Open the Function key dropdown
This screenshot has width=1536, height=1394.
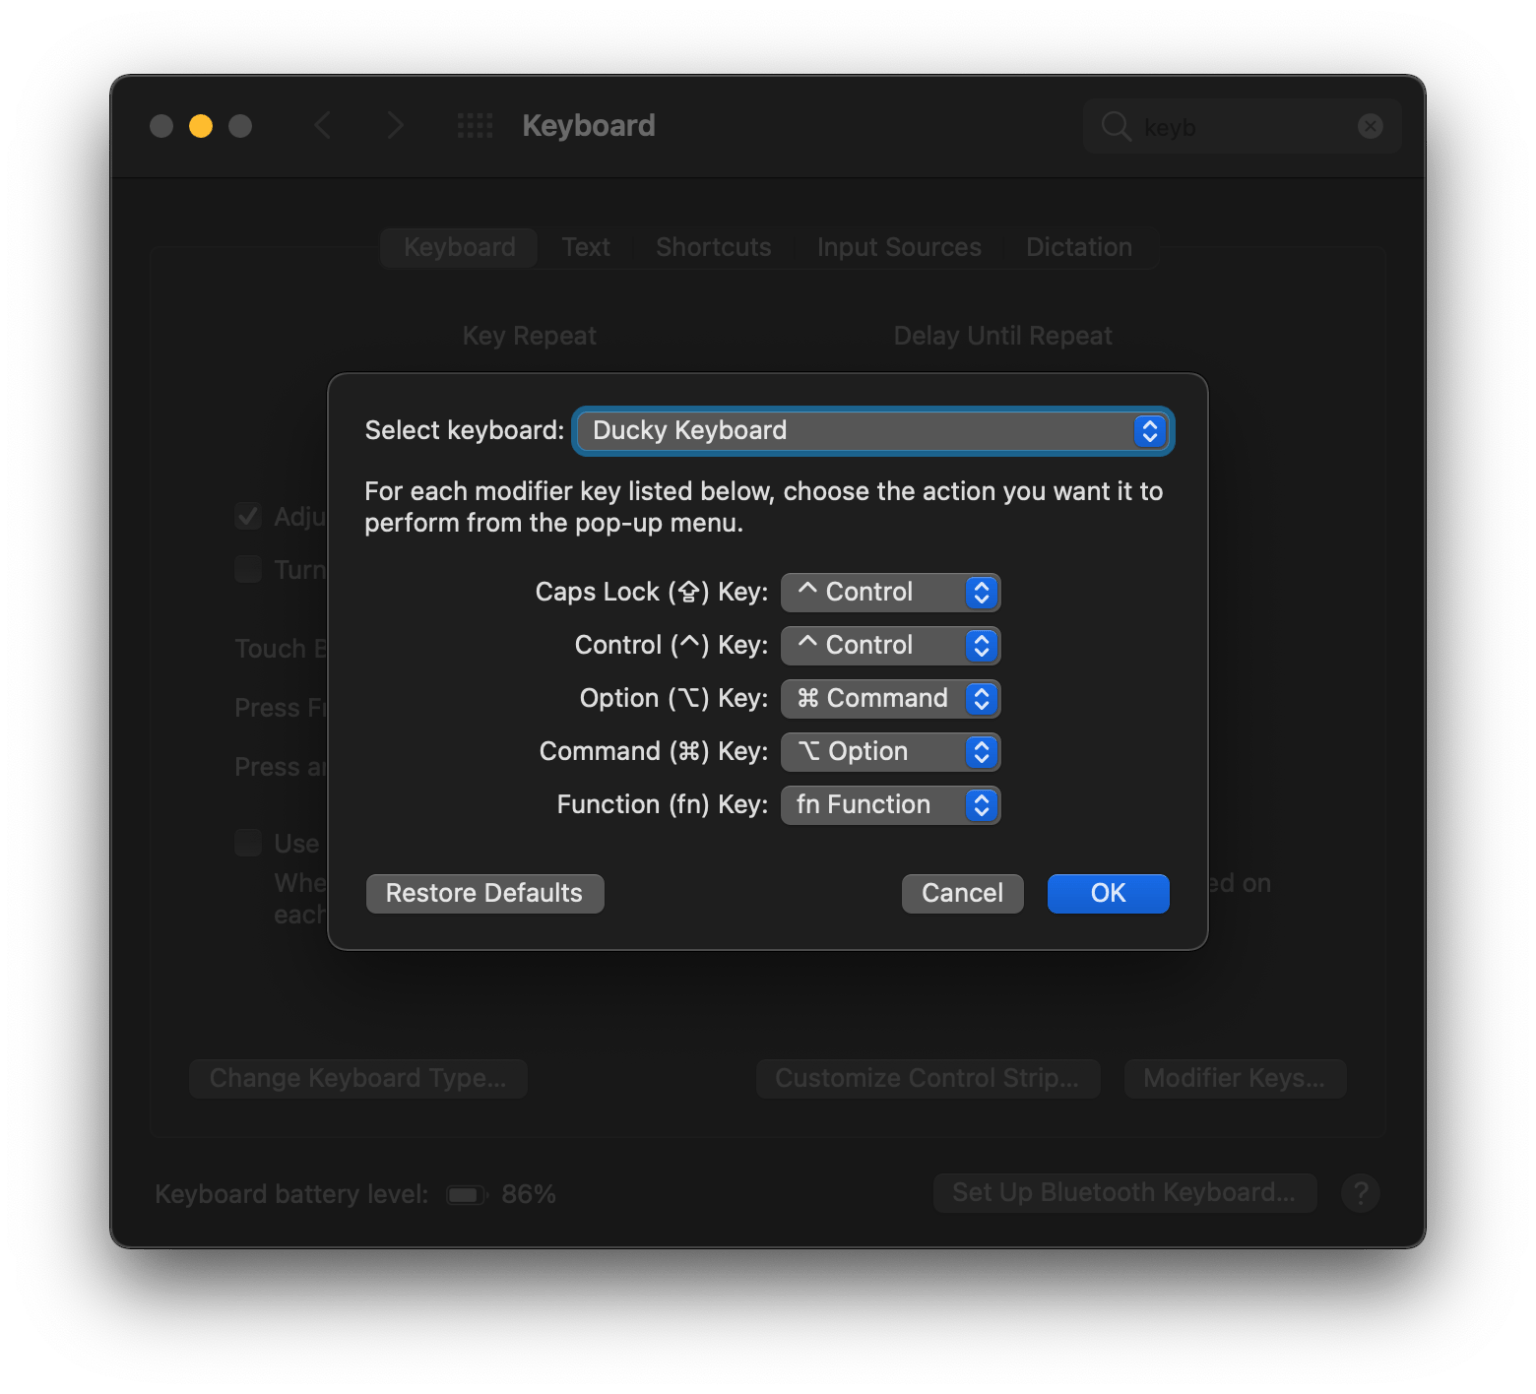[889, 805]
